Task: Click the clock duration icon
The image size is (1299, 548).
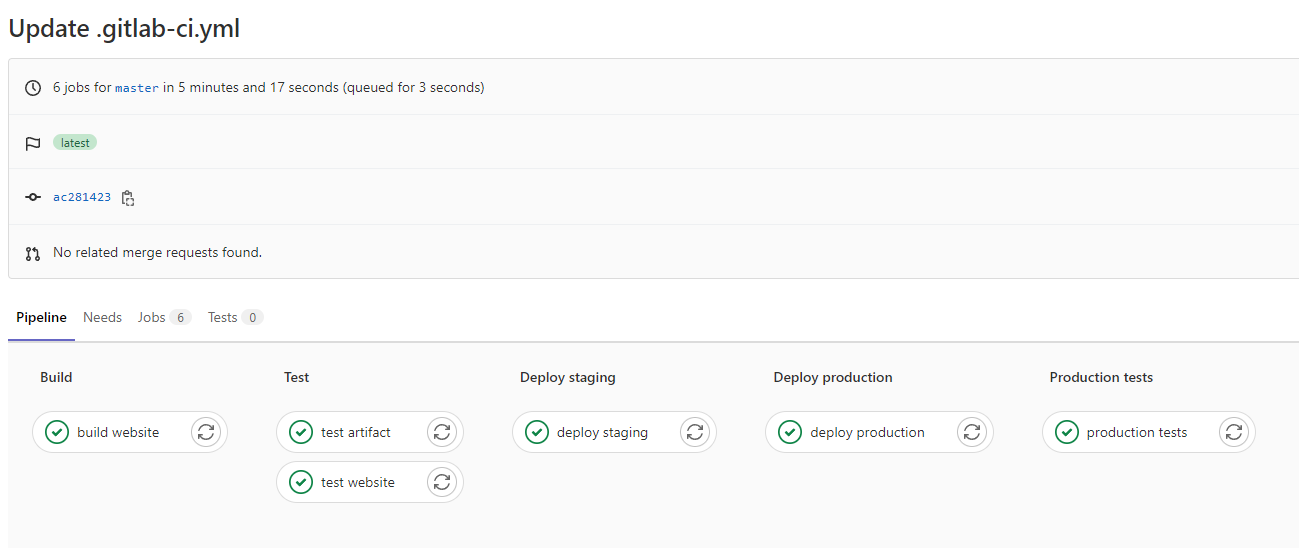Action: pyautogui.click(x=33, y=88)
